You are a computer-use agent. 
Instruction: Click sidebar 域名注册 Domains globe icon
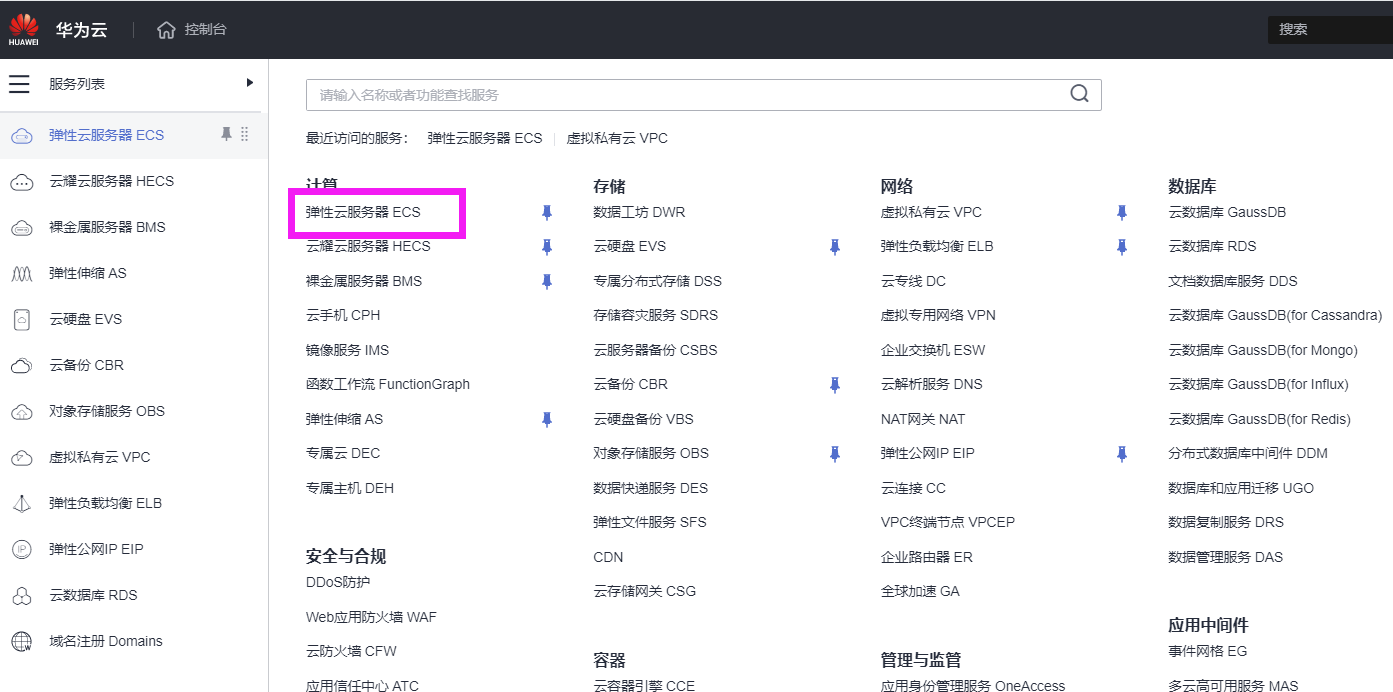click(x=21, y=642)
